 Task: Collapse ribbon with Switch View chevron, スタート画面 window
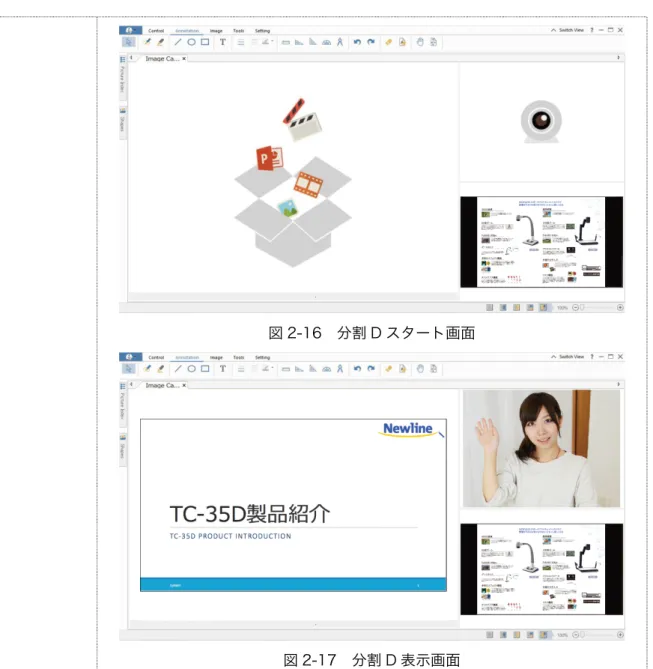[553, 30]
